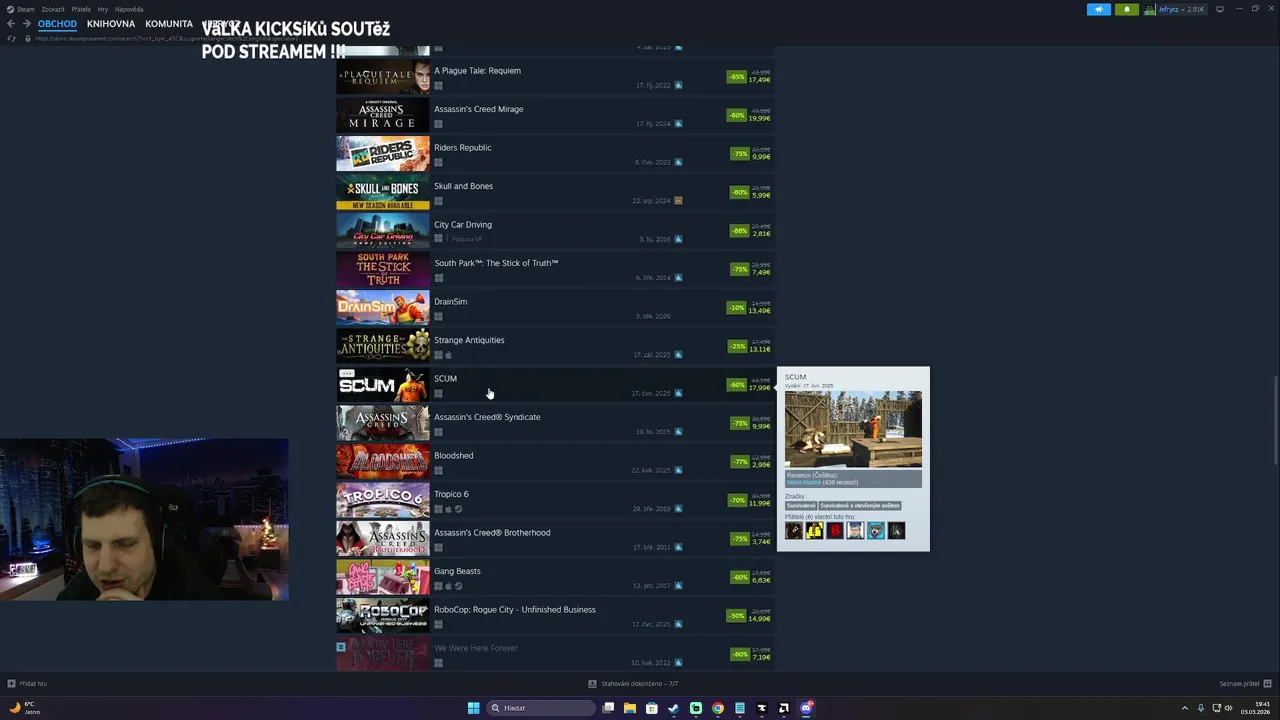Click the DrainSim -10% discount badge
The width and height of the screenshot is (1280, 720).
[737, 308]
